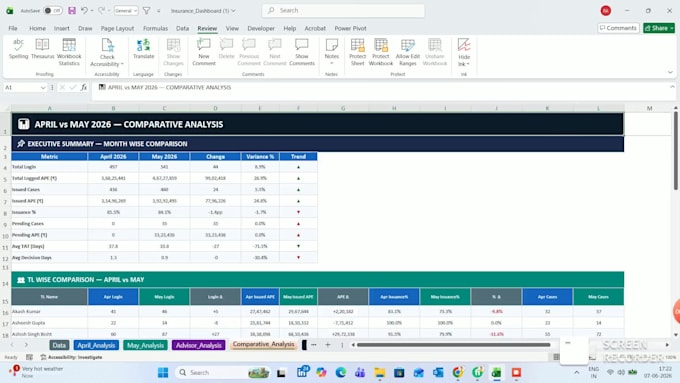Open the File menu
Viewport: 680px width, 383px height.
tap(13, 28)
